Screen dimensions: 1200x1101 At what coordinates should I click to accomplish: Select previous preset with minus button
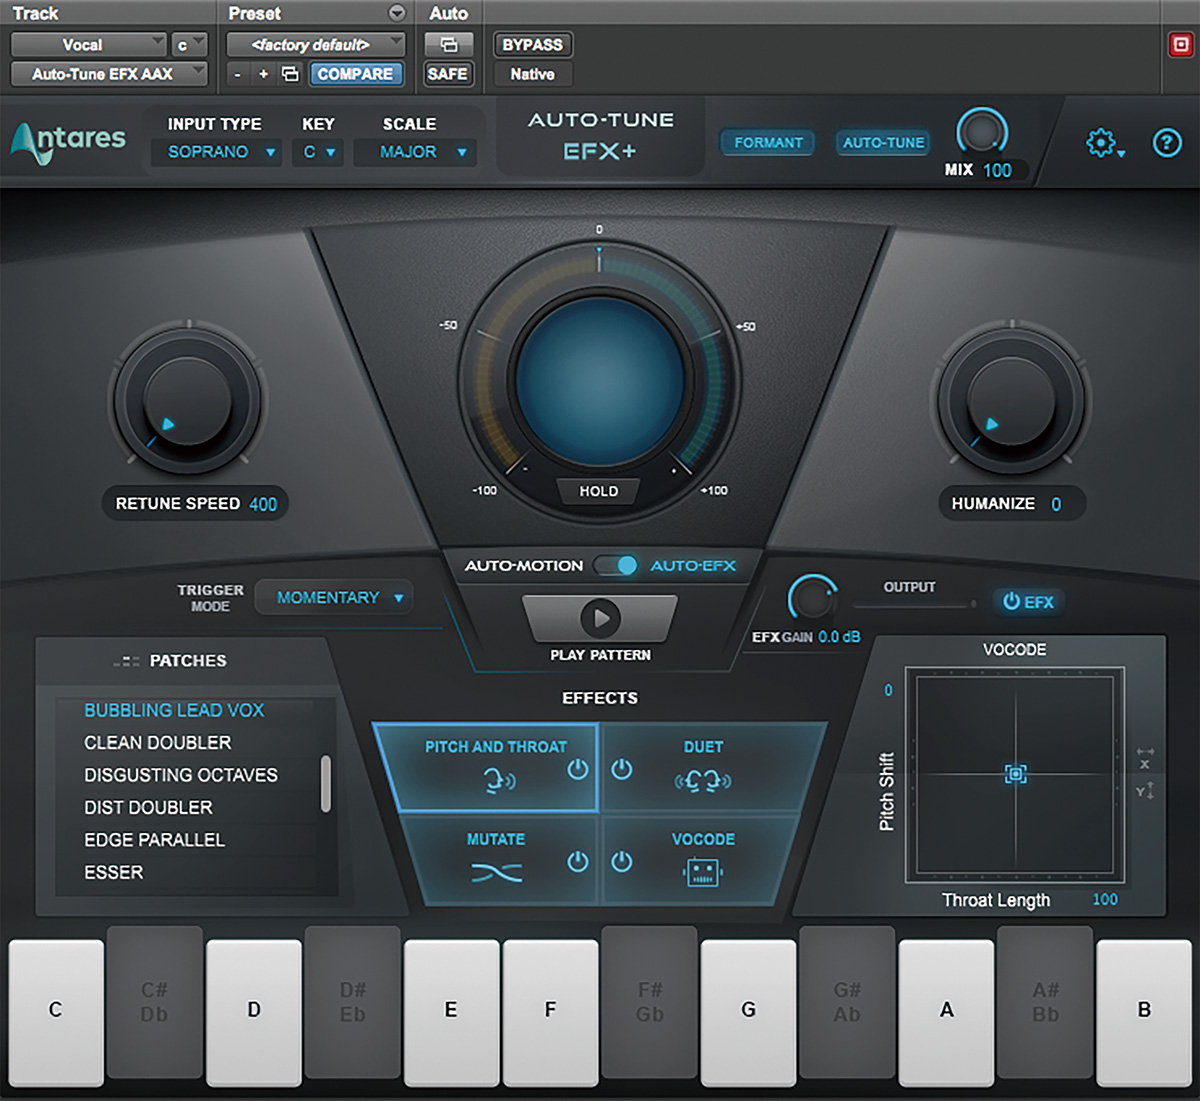237,74
